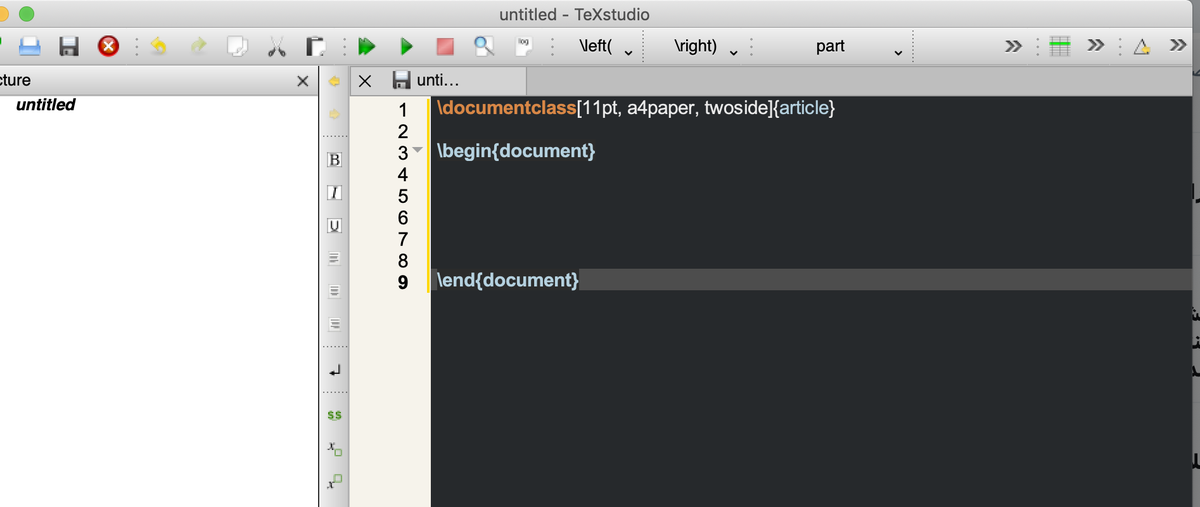Apply underline formatting with U icon
Screen dimensions: 1200x507
point(335,225)
